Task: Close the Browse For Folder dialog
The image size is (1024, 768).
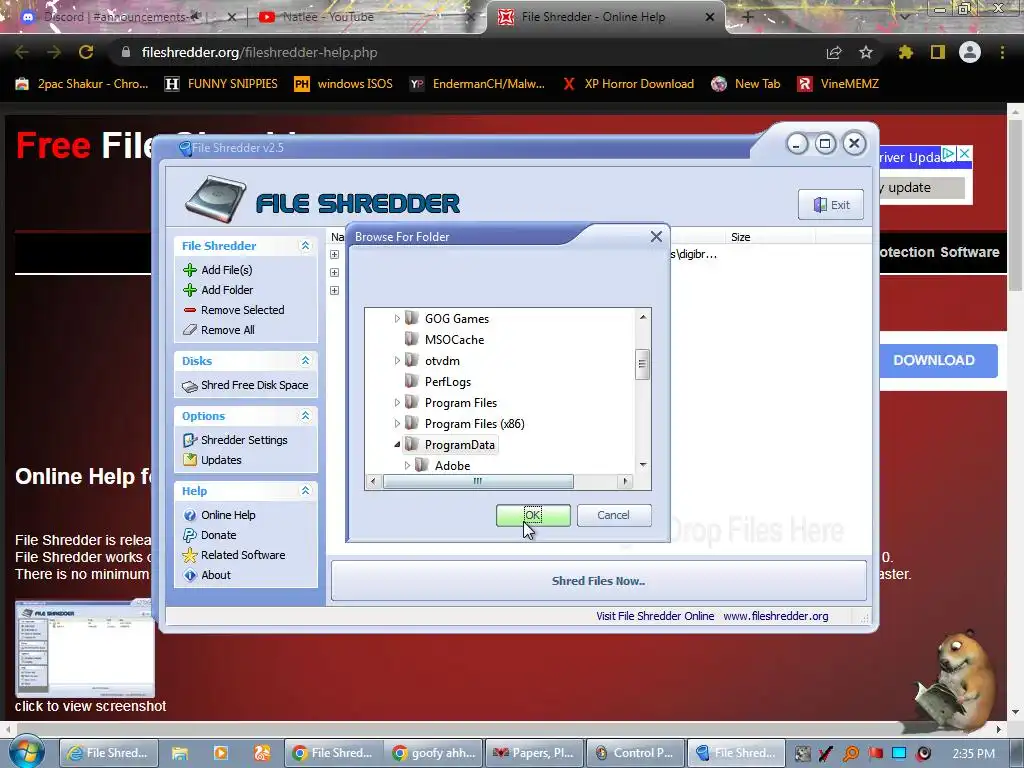Action: [x=656, y=236]
